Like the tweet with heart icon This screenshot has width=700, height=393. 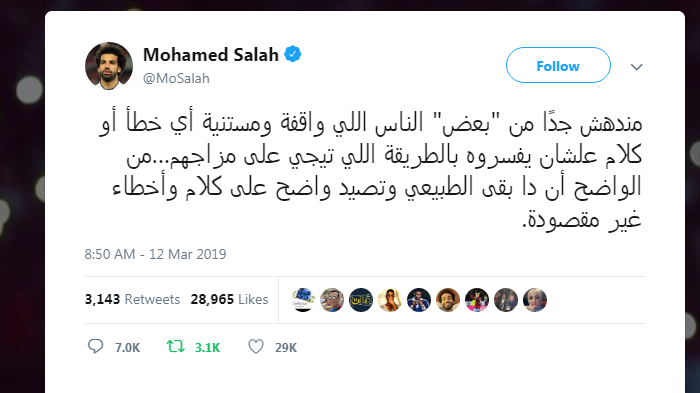256,346
